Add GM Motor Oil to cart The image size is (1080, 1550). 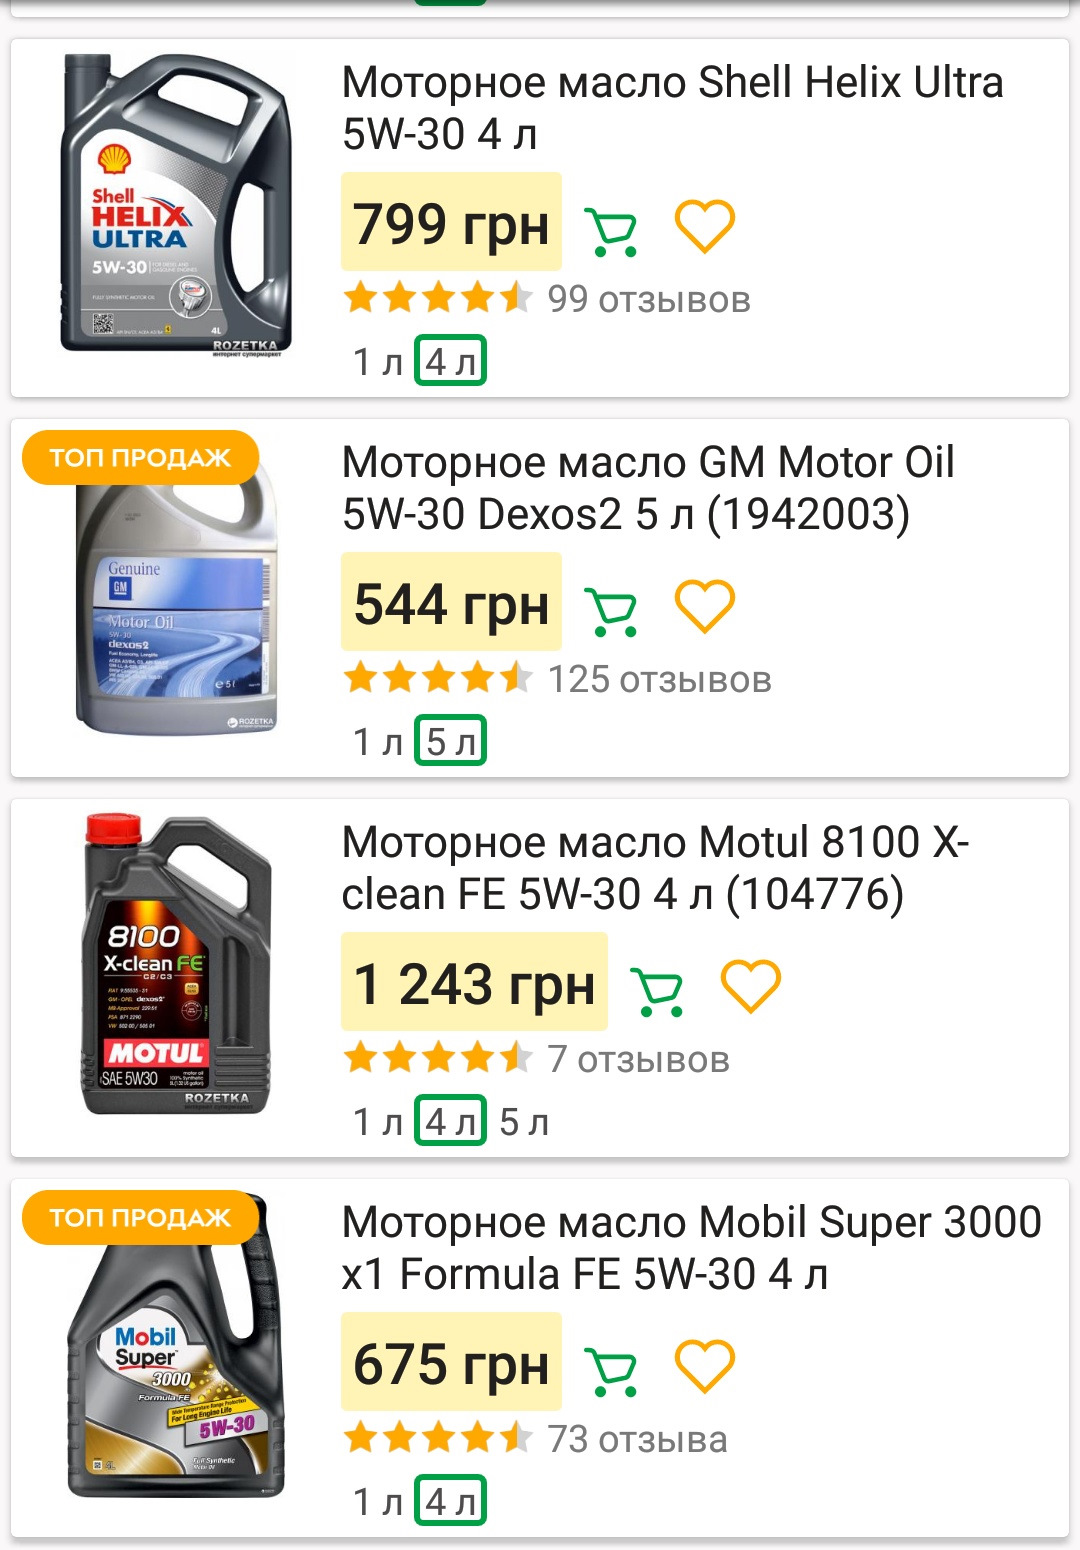(x=610, y=611)
